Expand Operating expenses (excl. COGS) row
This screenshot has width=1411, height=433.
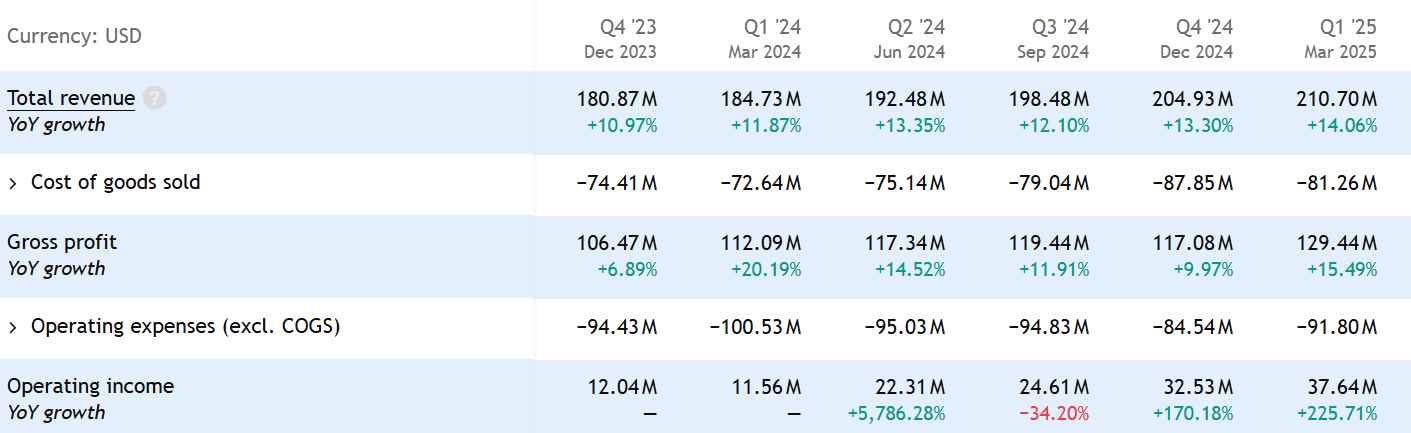click(14, 327)
